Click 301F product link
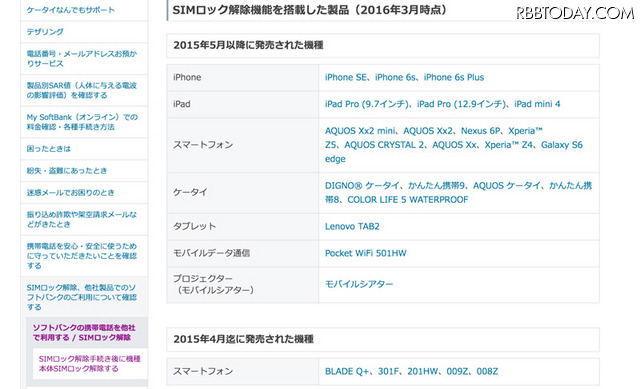This screenshot has width=640, height=389. click(388, 371)
